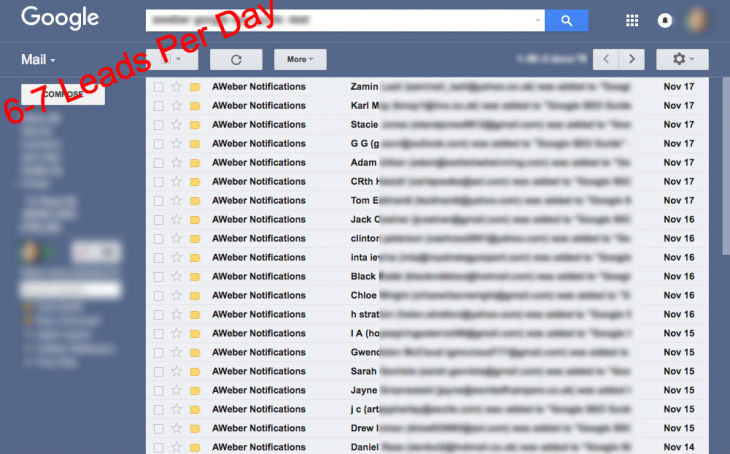Open the Mail dropdown menu
The width and height of the screenshot is (730, 454).
(x=38, y=60)
